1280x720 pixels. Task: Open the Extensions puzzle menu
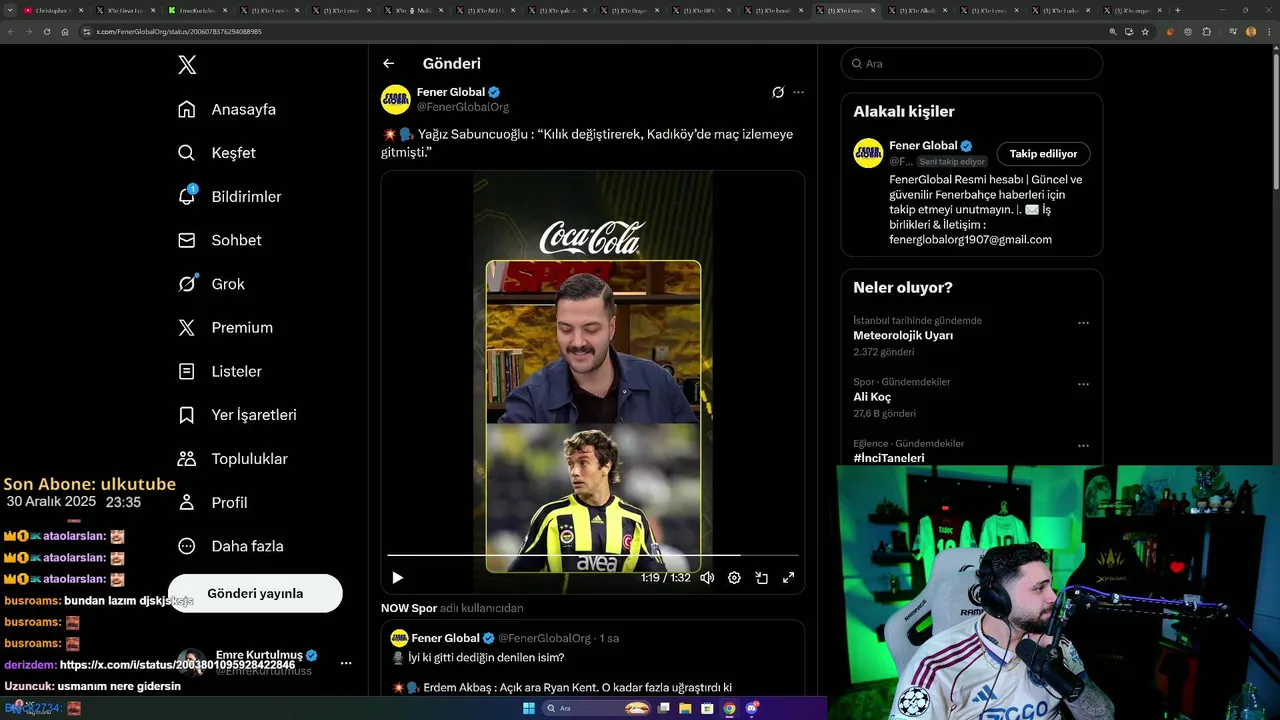click(x=1207, y=31)
